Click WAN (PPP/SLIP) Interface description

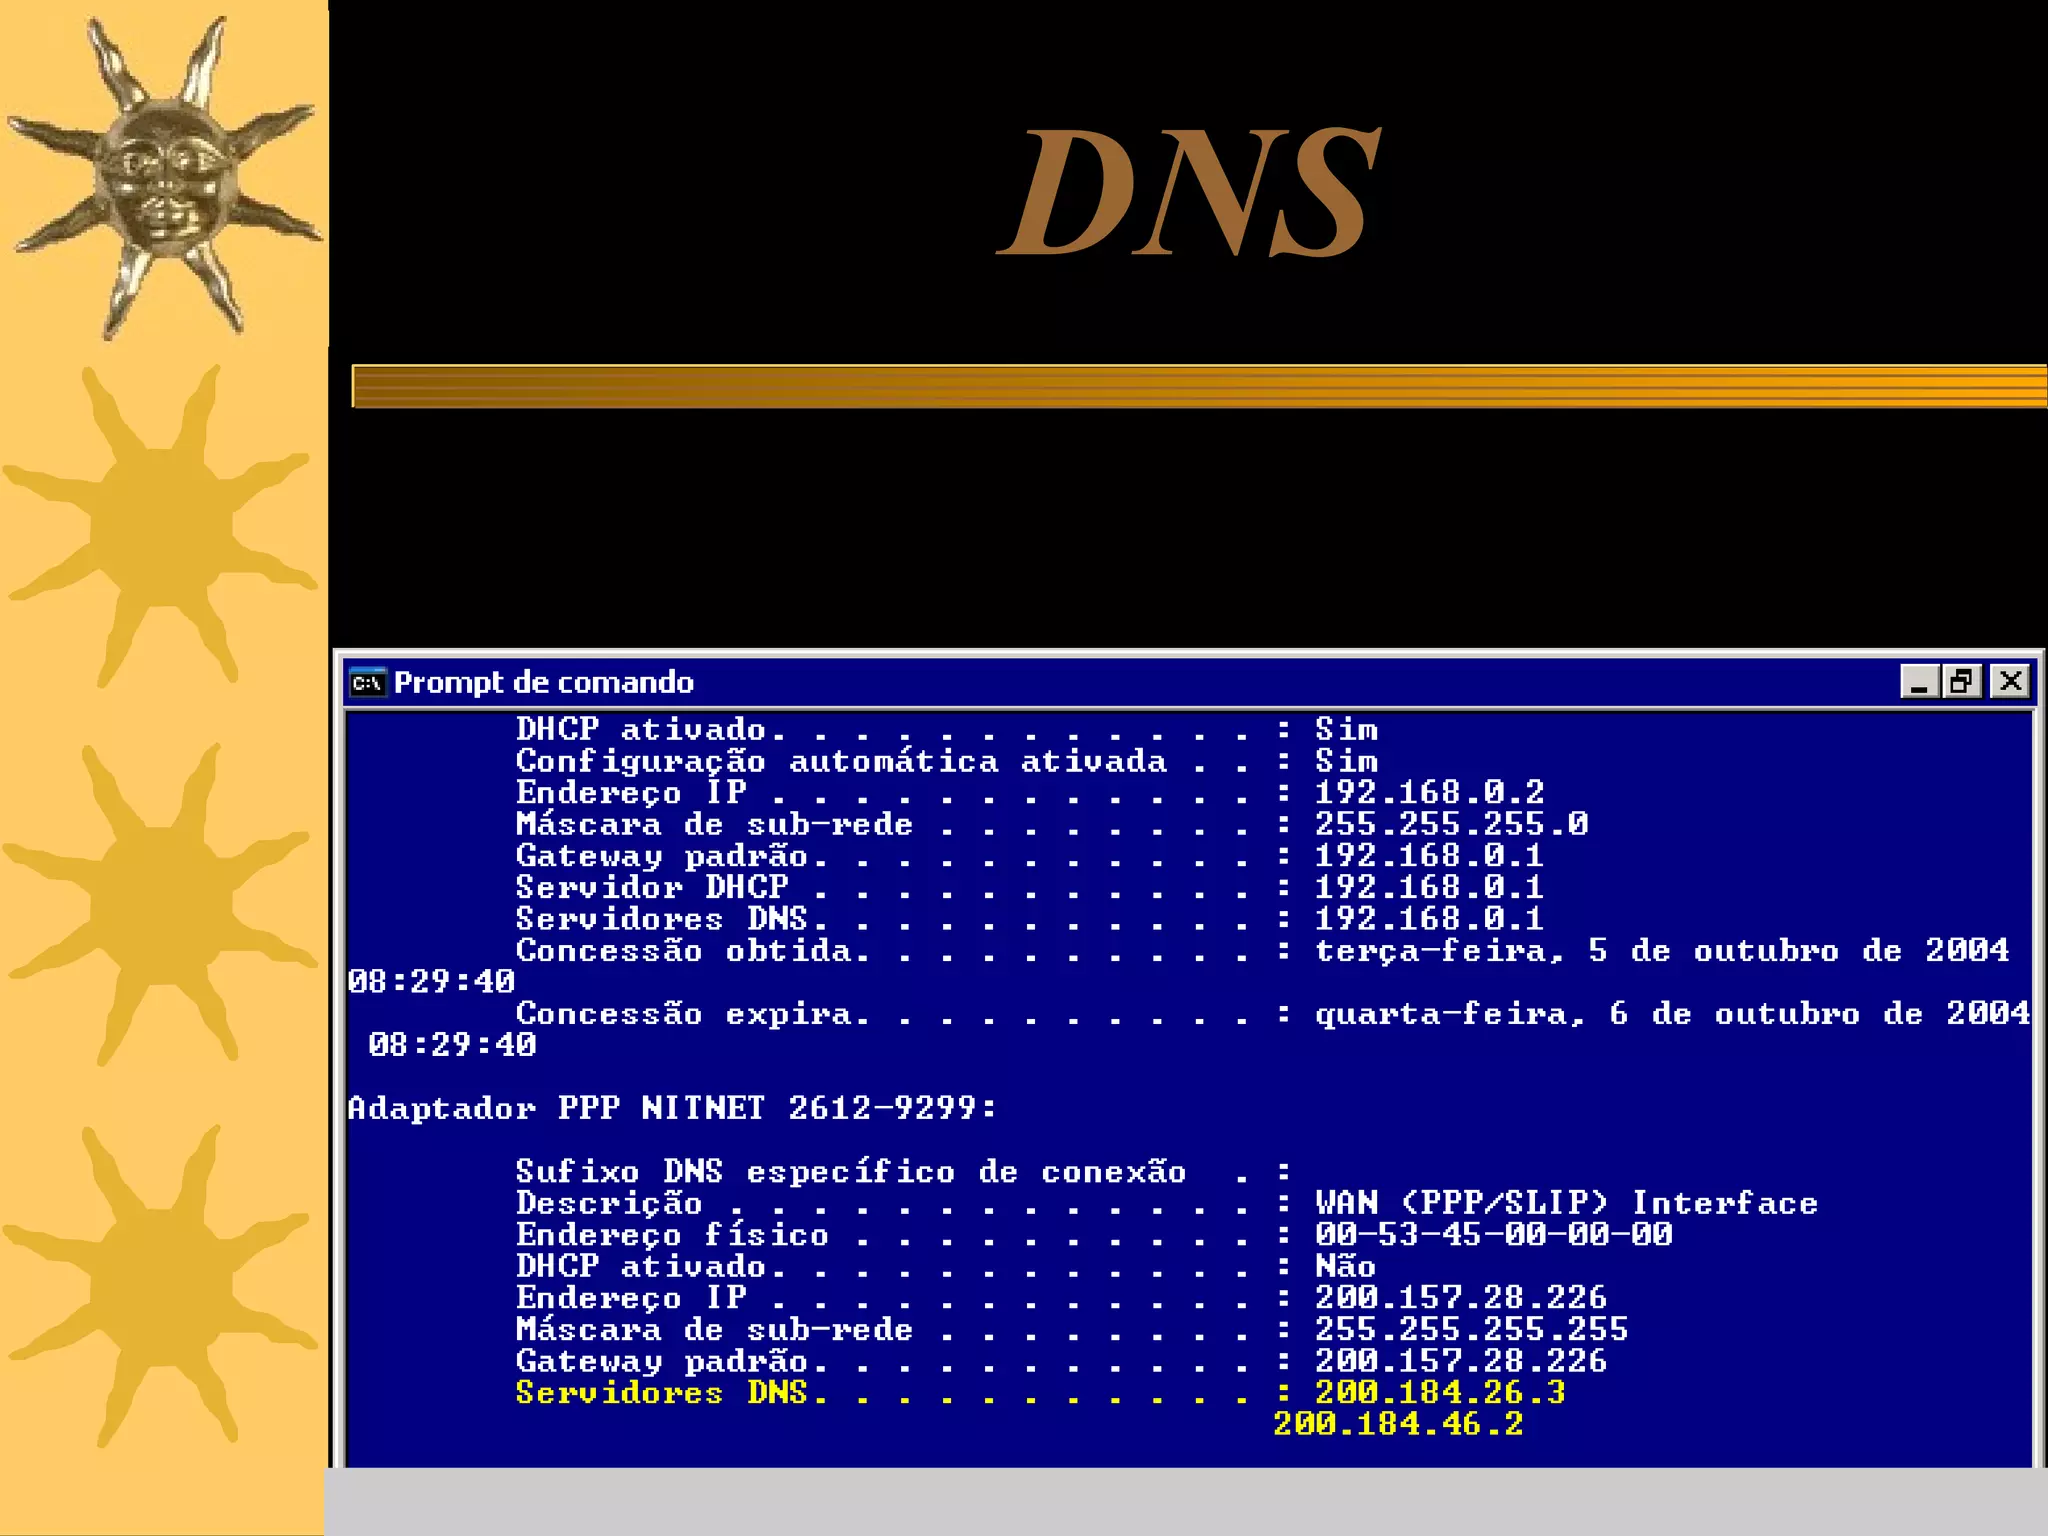(x=1566, y=1203)
